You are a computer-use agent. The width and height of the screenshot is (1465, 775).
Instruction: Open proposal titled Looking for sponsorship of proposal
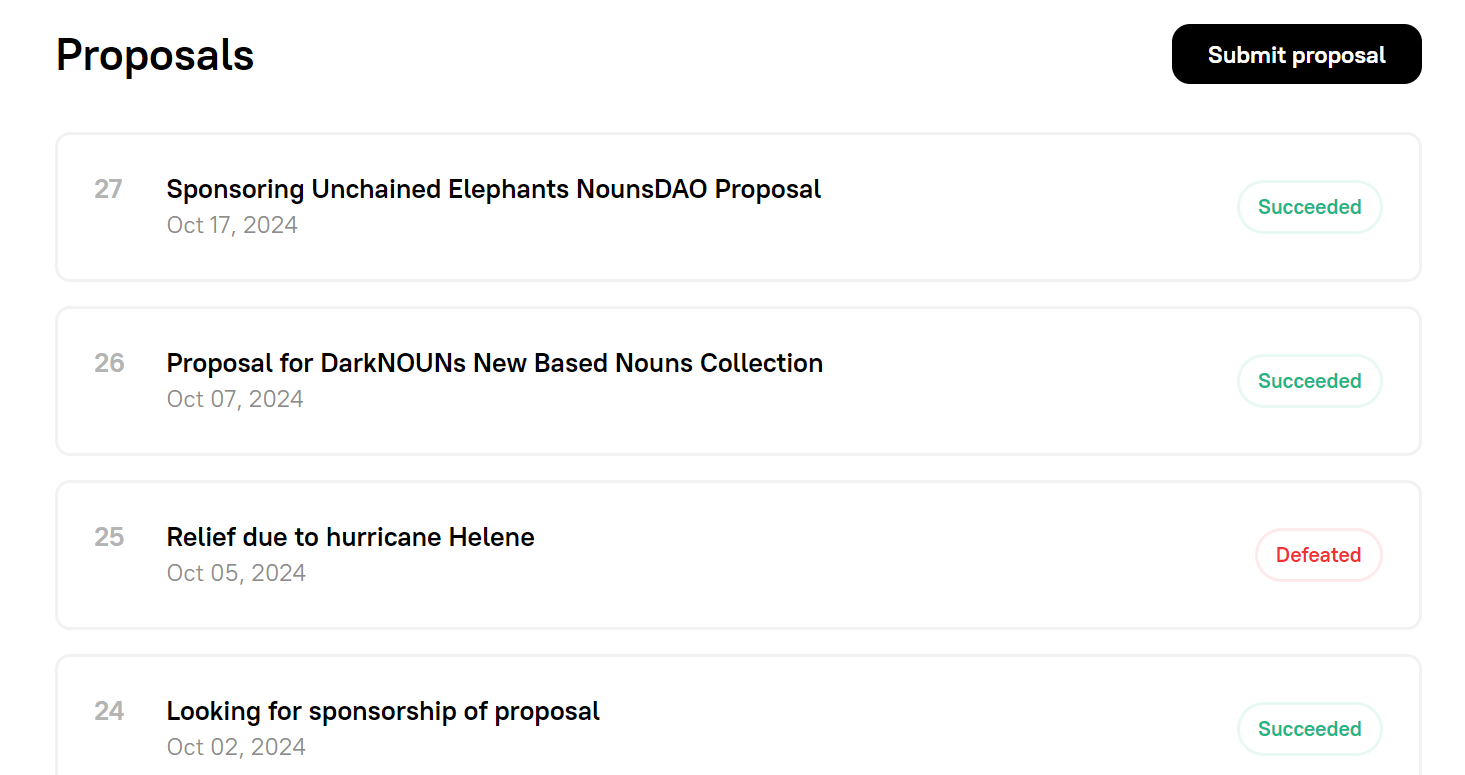[383, 711]
